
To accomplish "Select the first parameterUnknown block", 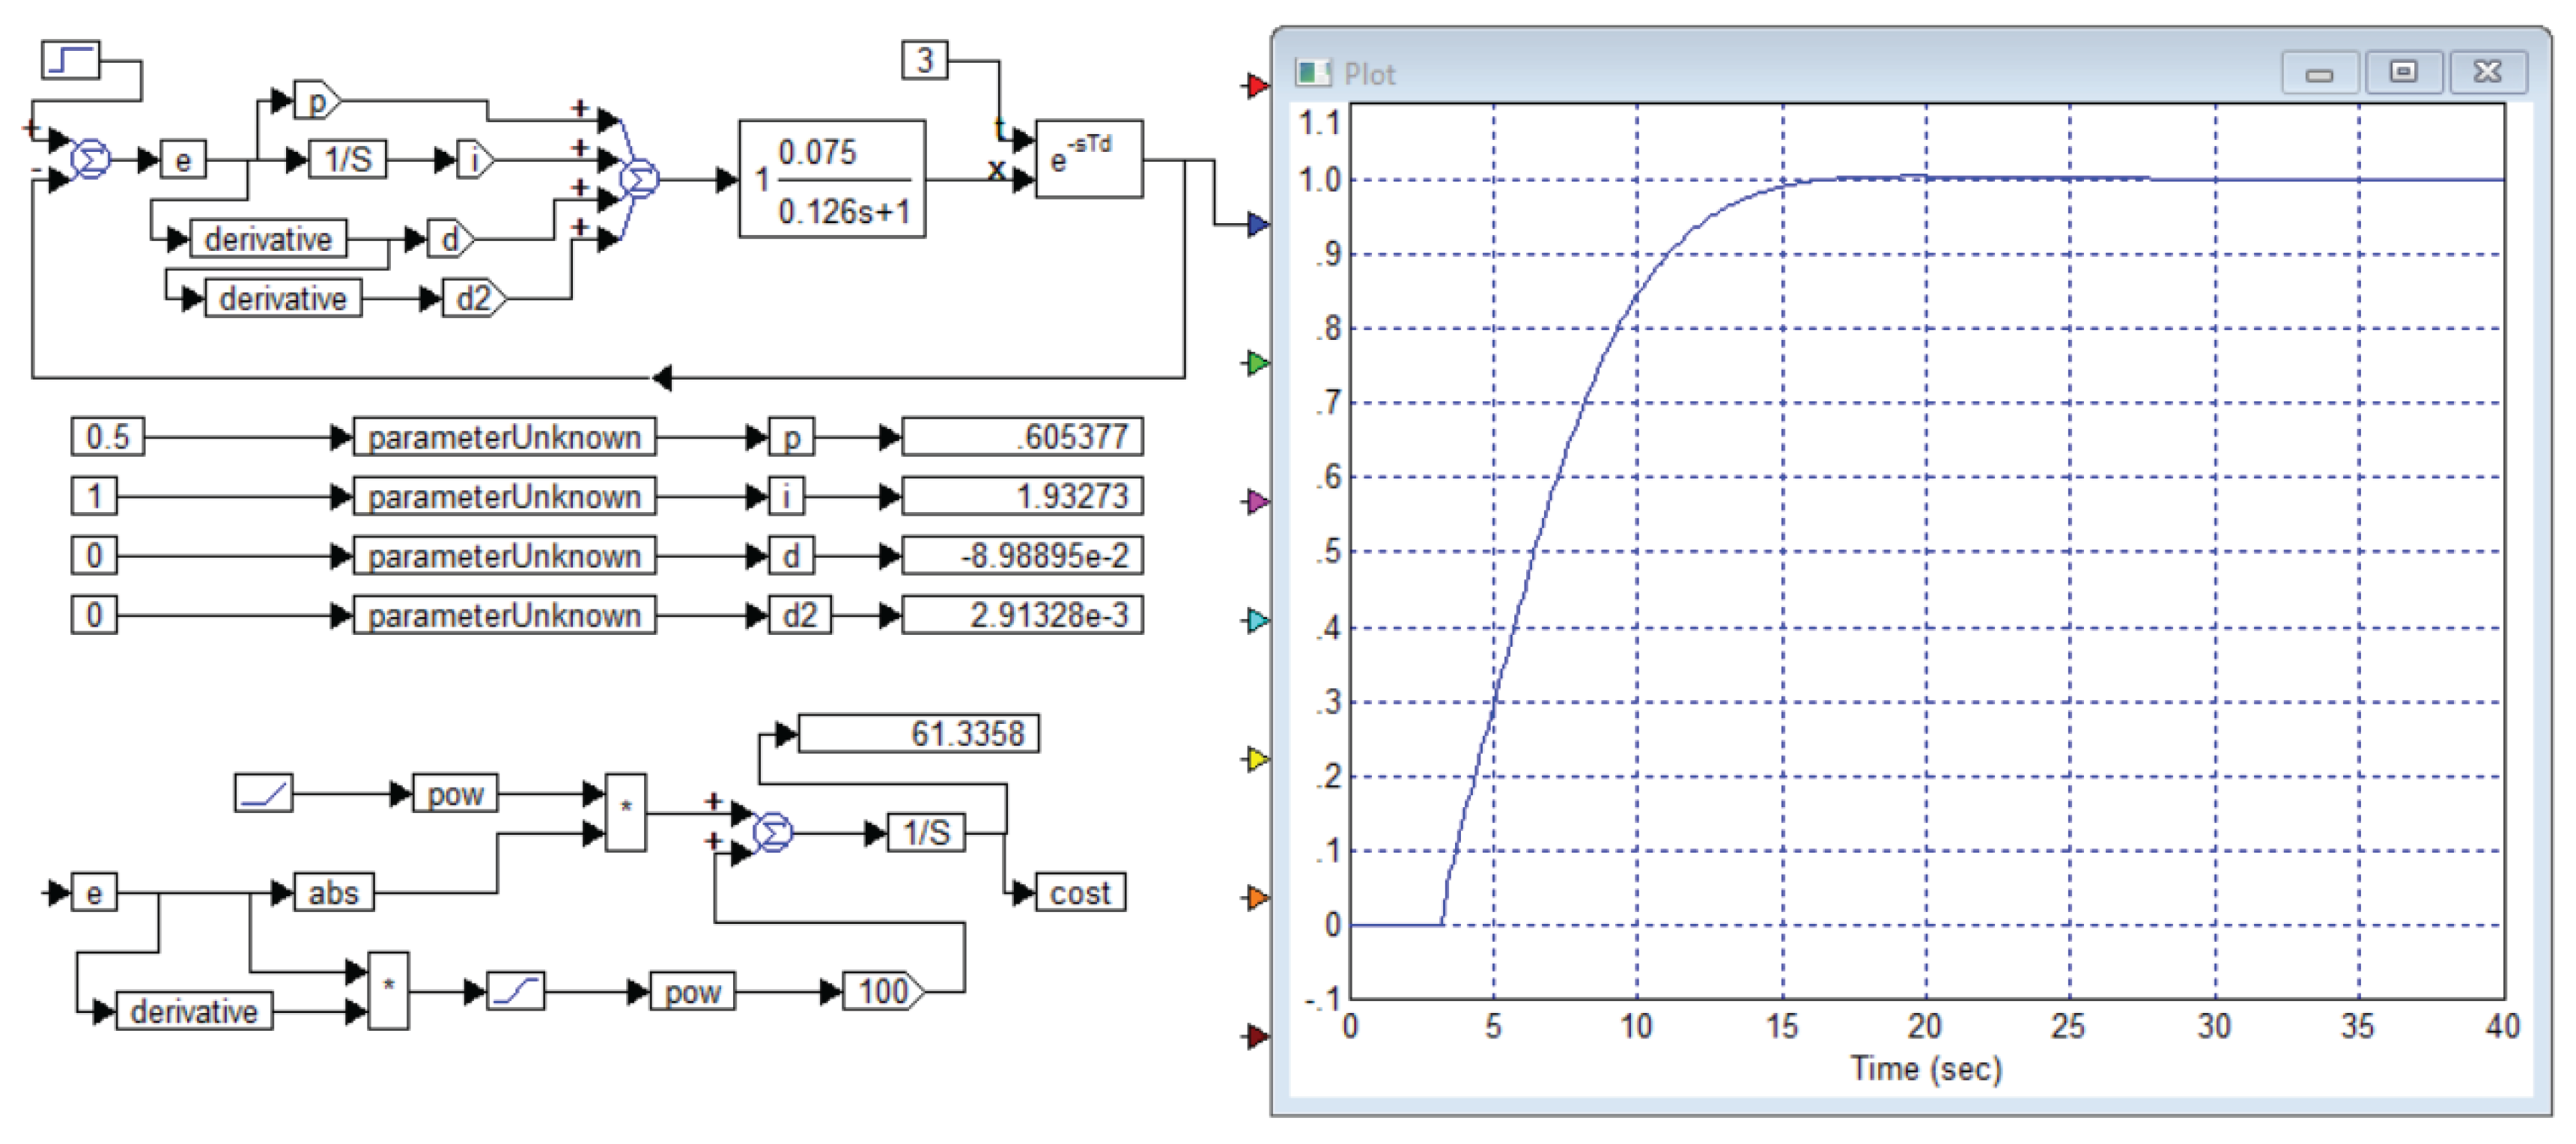I will [504, 437].
